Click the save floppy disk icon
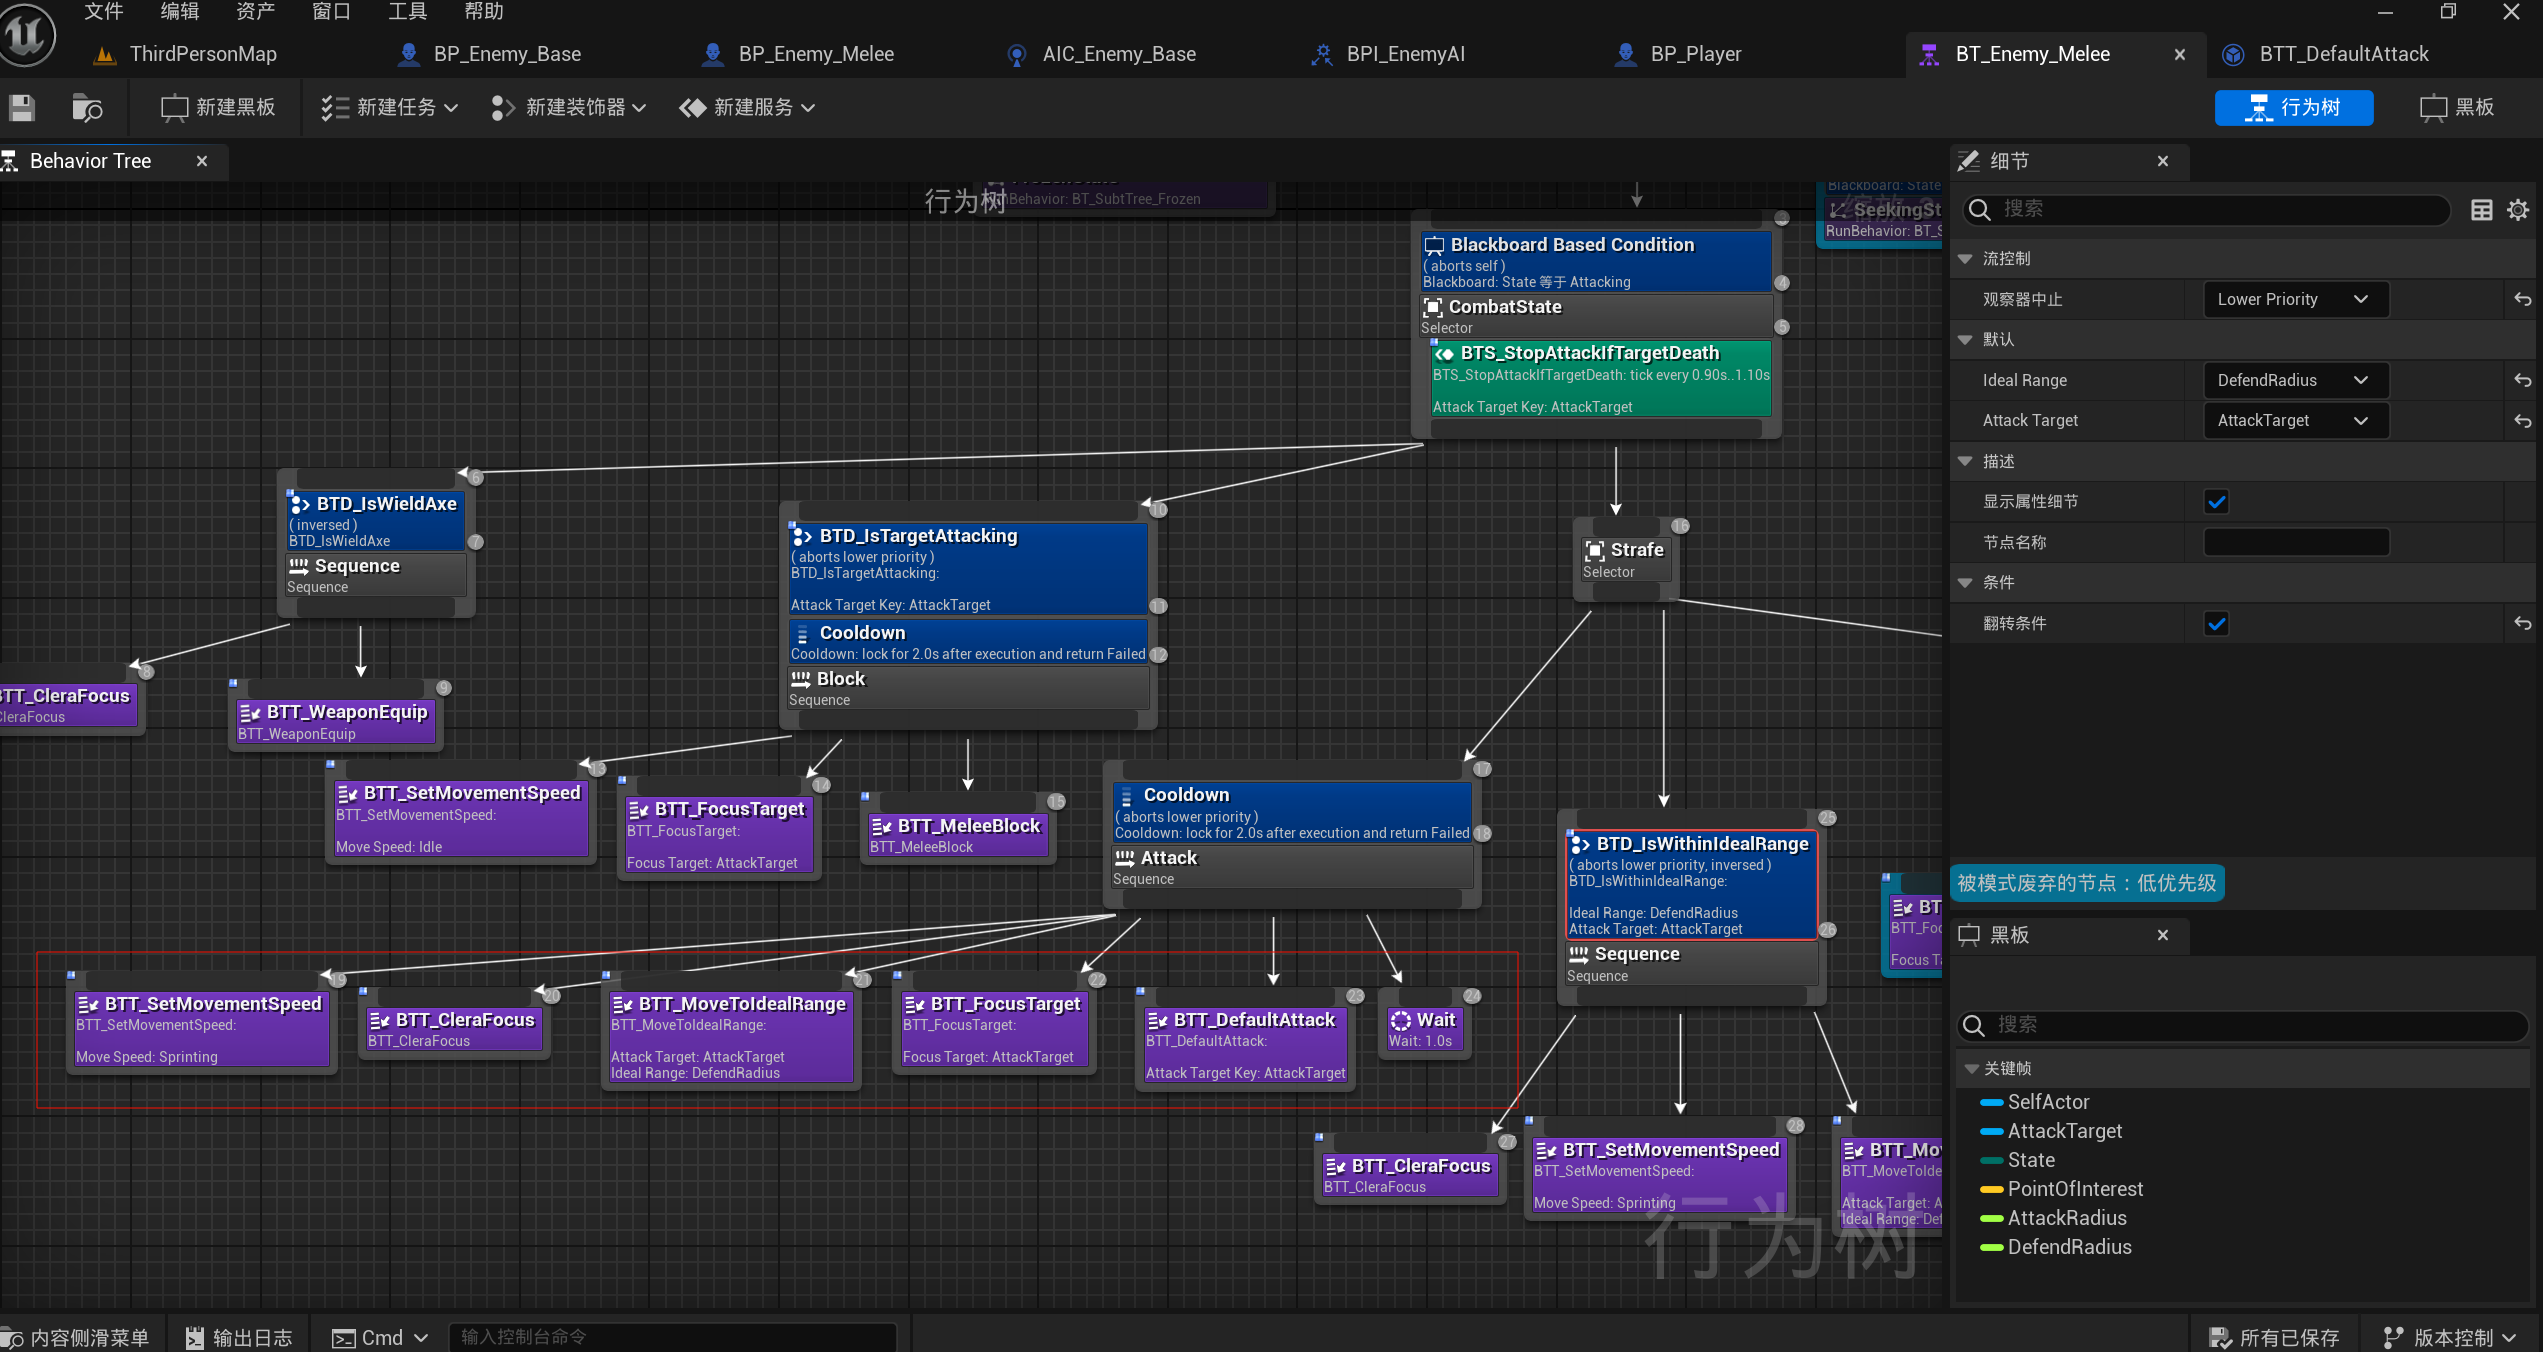 [22, 107]
